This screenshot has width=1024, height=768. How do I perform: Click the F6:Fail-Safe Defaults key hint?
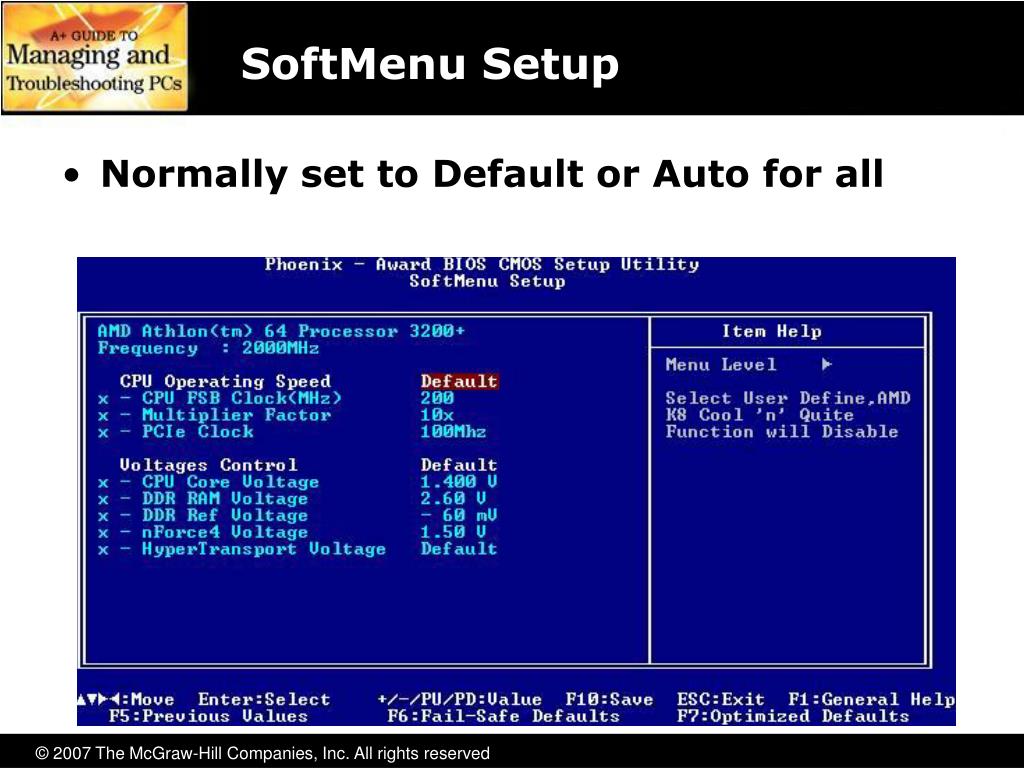pyautogui.click(x=504, y=716)
